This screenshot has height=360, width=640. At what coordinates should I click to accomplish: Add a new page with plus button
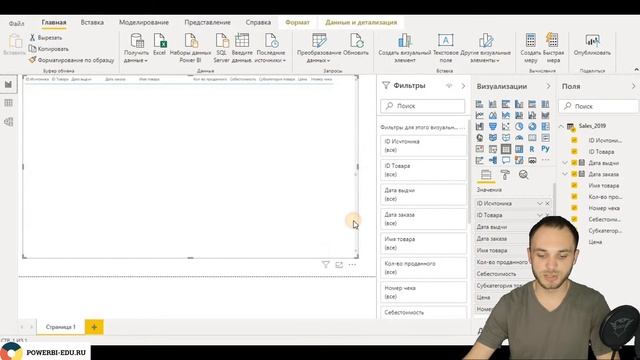[94, 327]
